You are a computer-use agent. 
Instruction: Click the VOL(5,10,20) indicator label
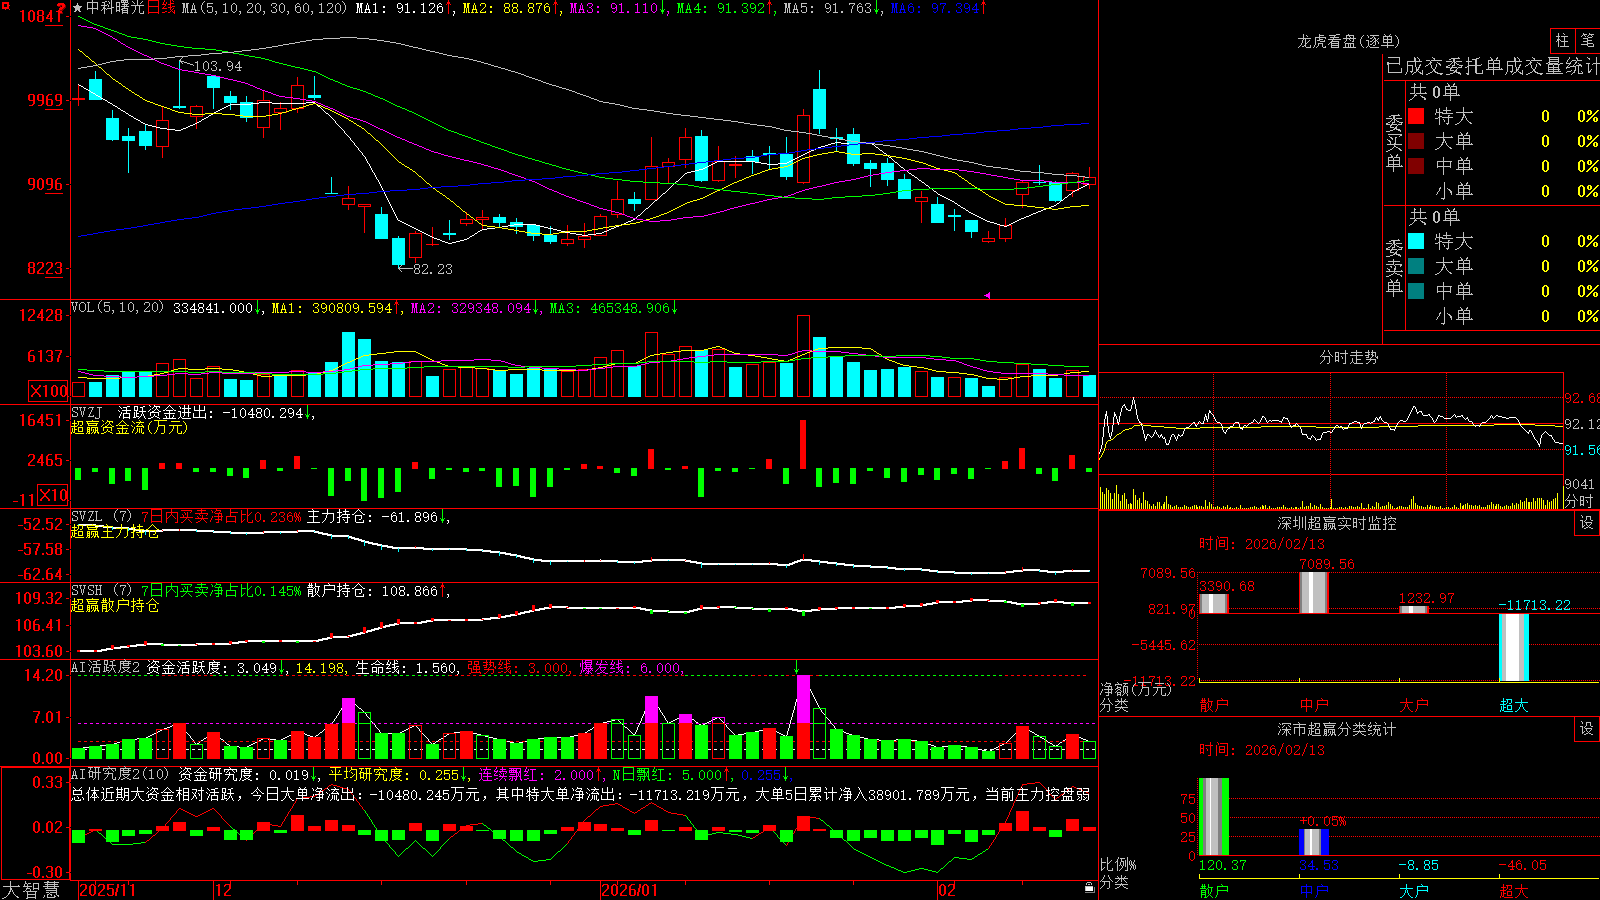click(x=117, y=308)
